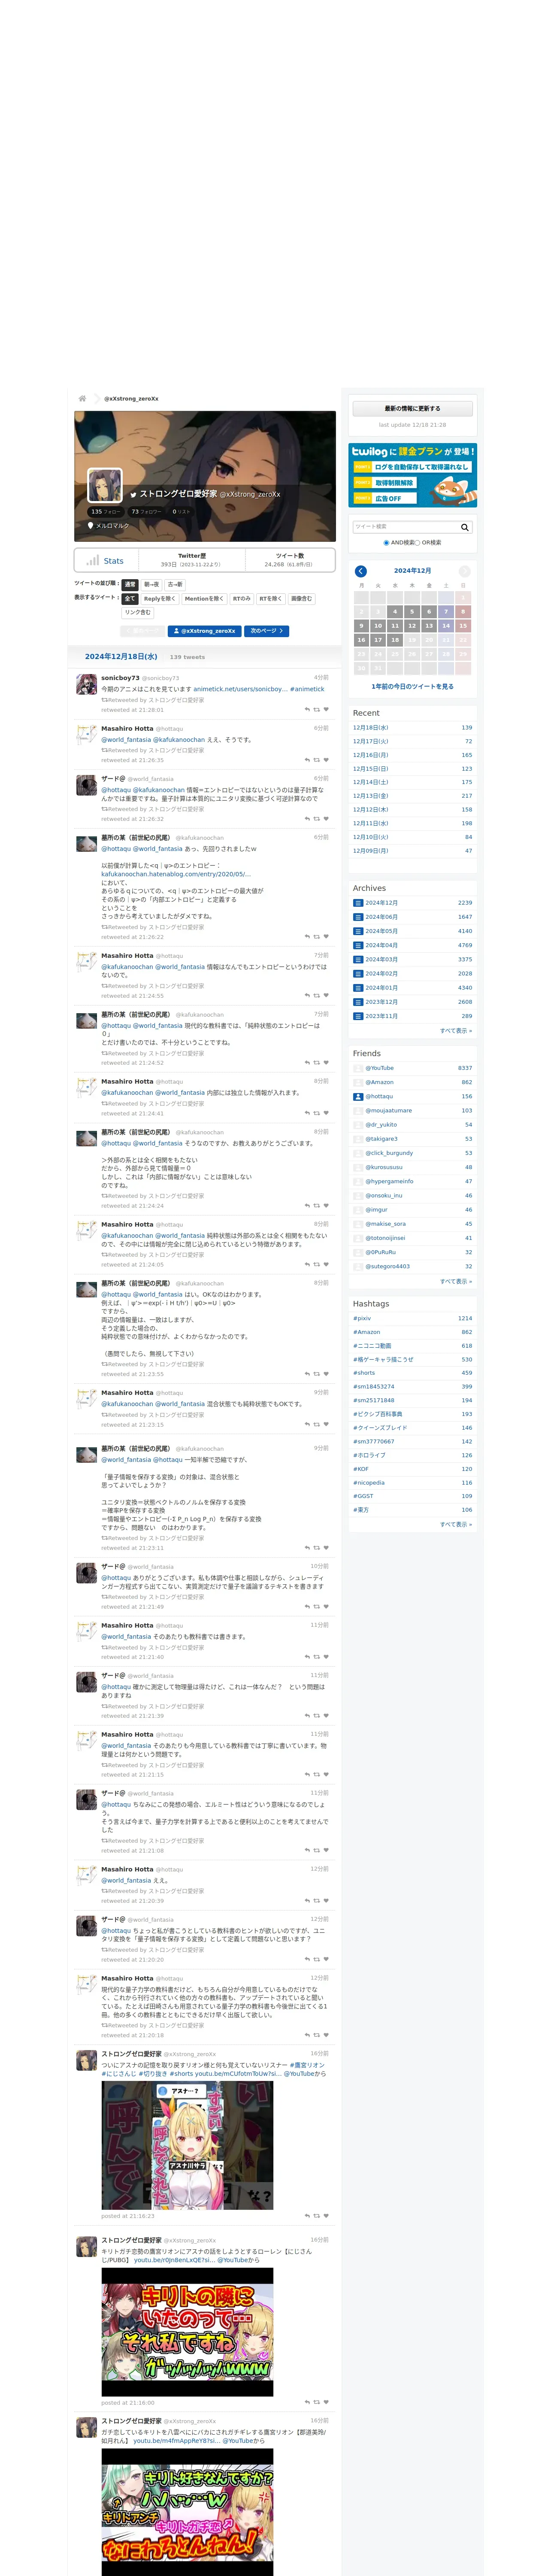Toggle Replyを除く filter
The width and height of the screenshot is (551, 2576).
click(159, 599)
